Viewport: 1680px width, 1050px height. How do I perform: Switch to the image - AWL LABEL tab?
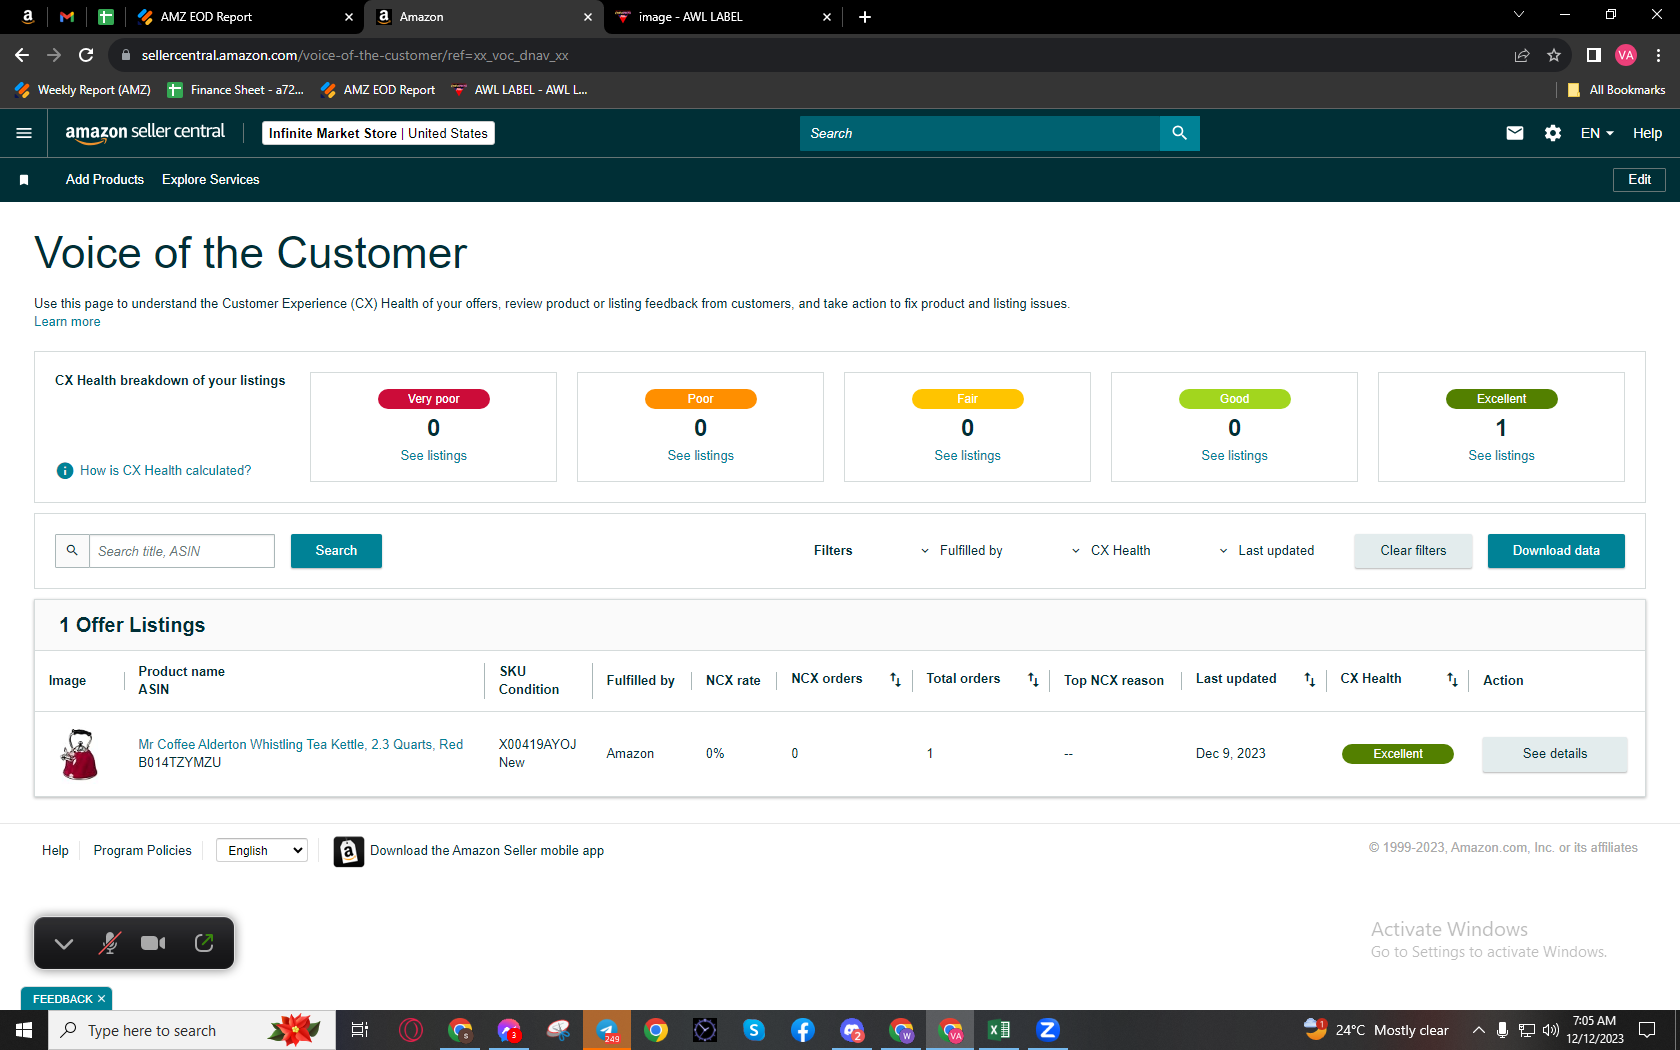[723, 17]
